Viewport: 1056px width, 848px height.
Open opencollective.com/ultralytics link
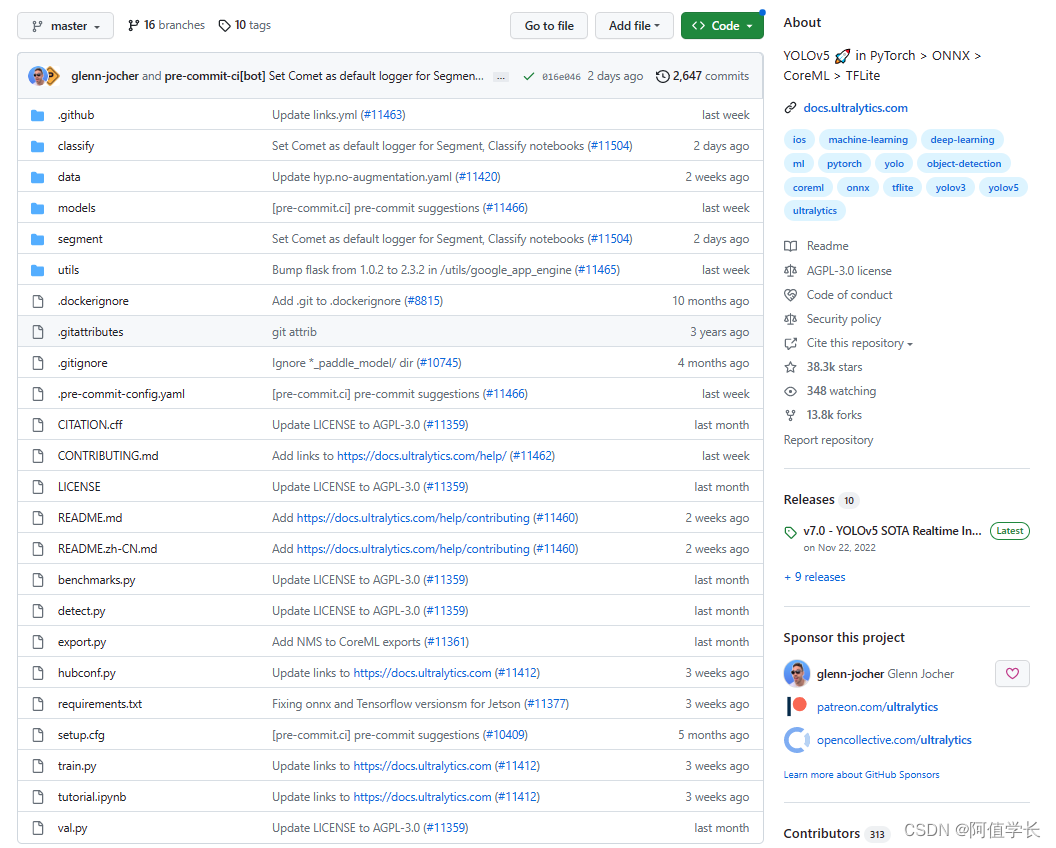point(894,740)
